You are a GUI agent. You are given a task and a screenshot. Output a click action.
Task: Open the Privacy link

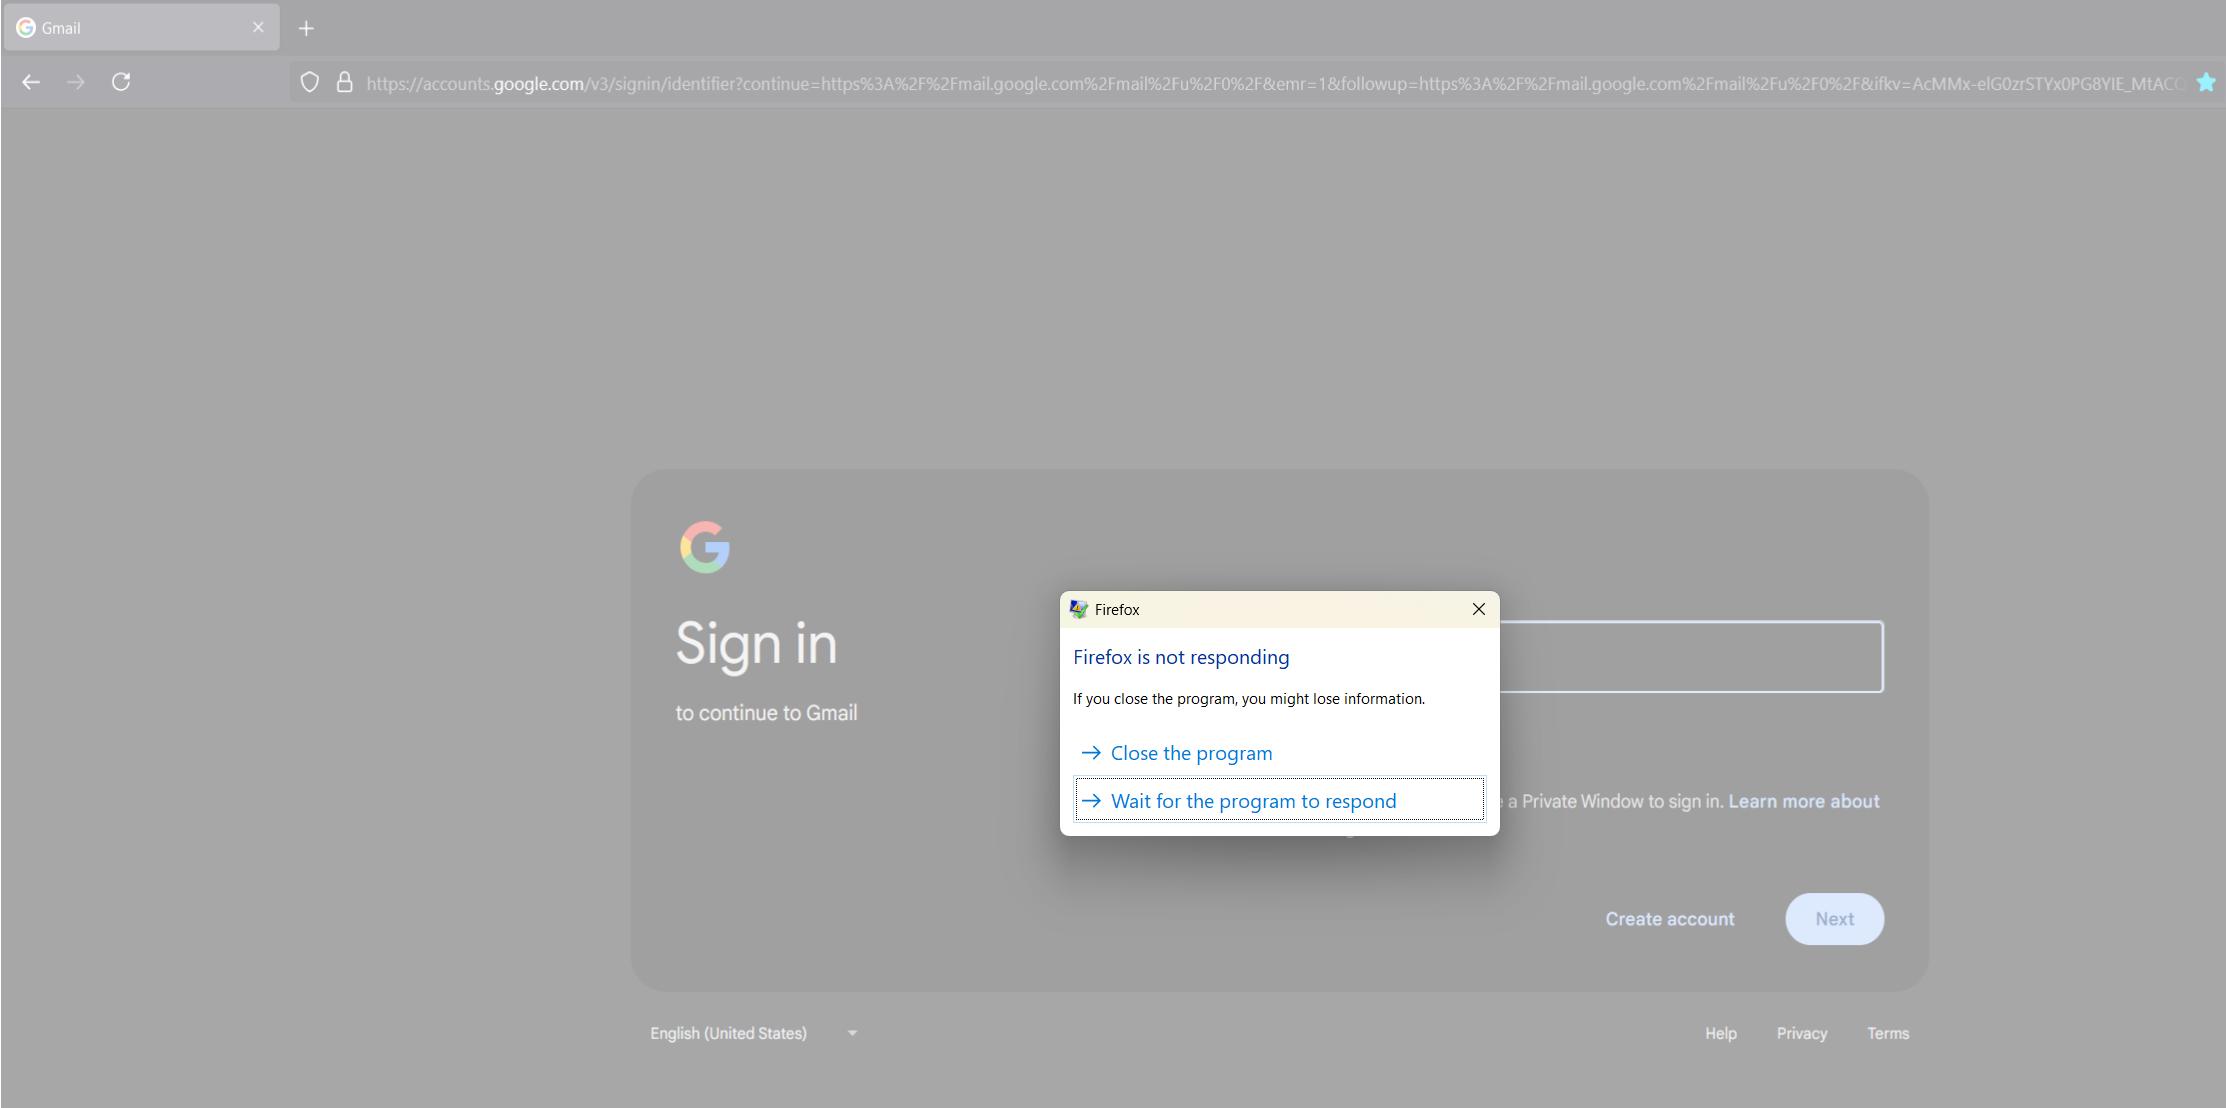tap(1802, 1033)
